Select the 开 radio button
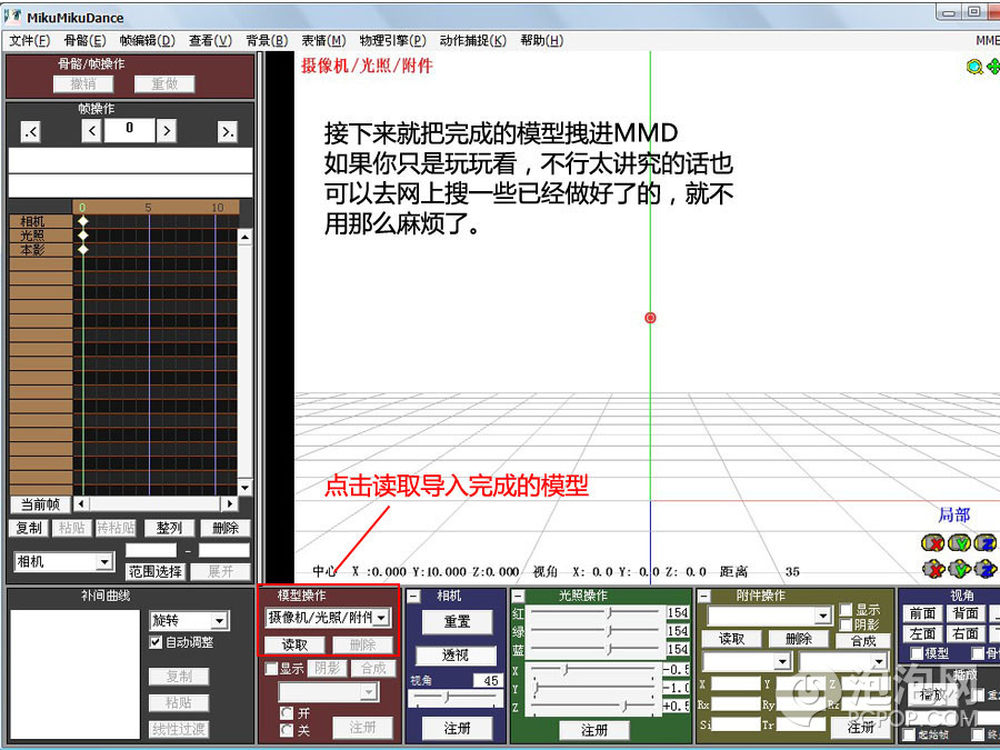Screen dimensions: 1000x750 [x=287, y=713]
